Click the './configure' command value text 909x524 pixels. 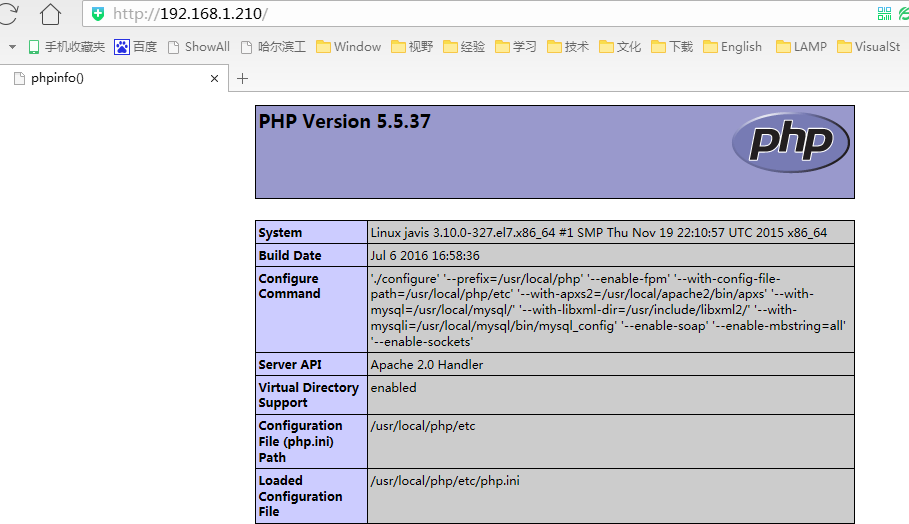click(608, 310)
